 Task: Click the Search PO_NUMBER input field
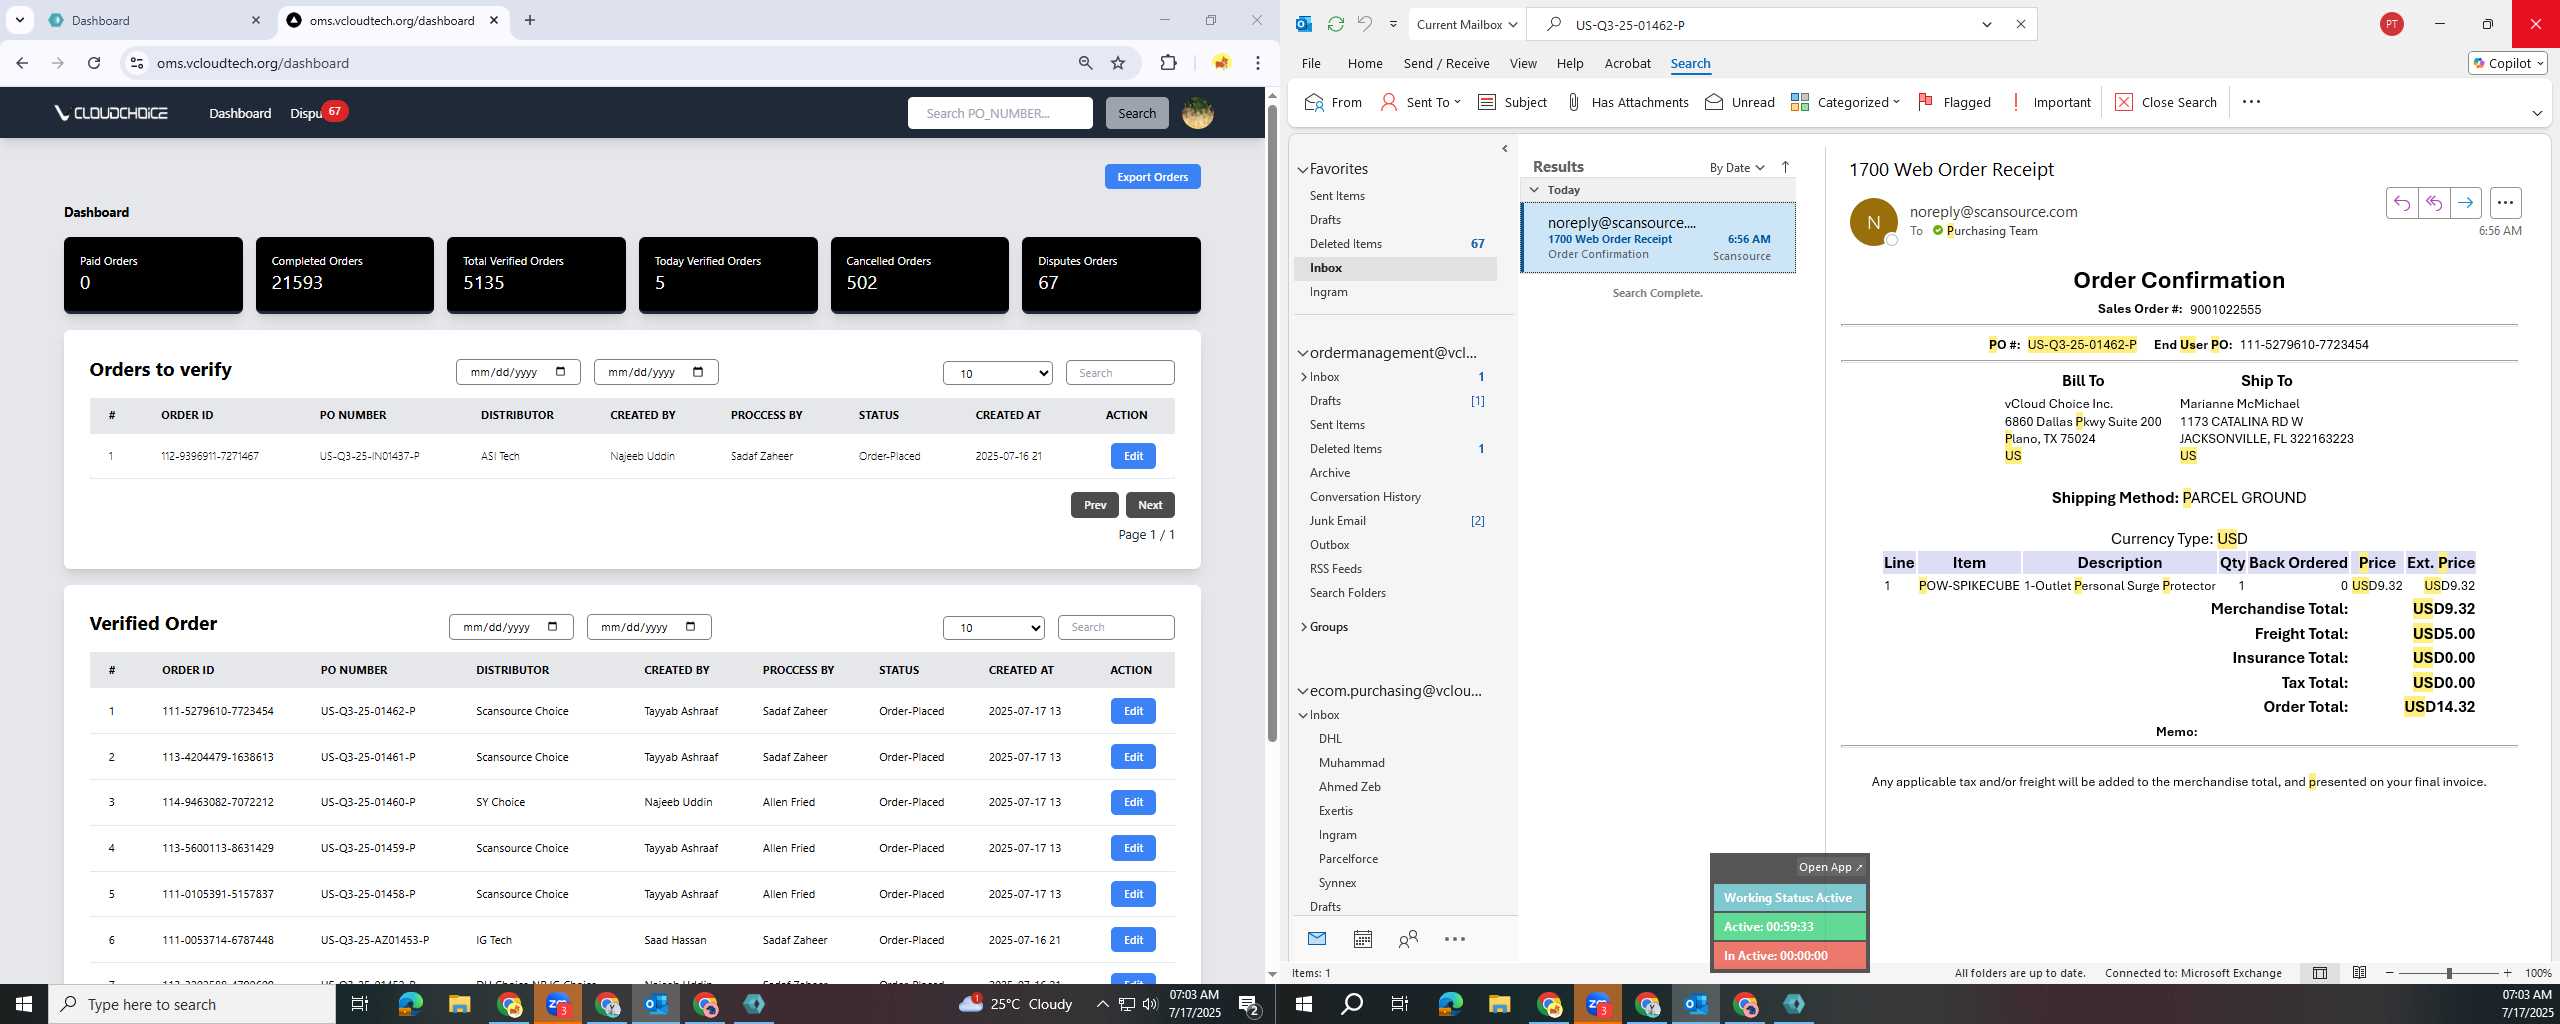coord(999,113)
